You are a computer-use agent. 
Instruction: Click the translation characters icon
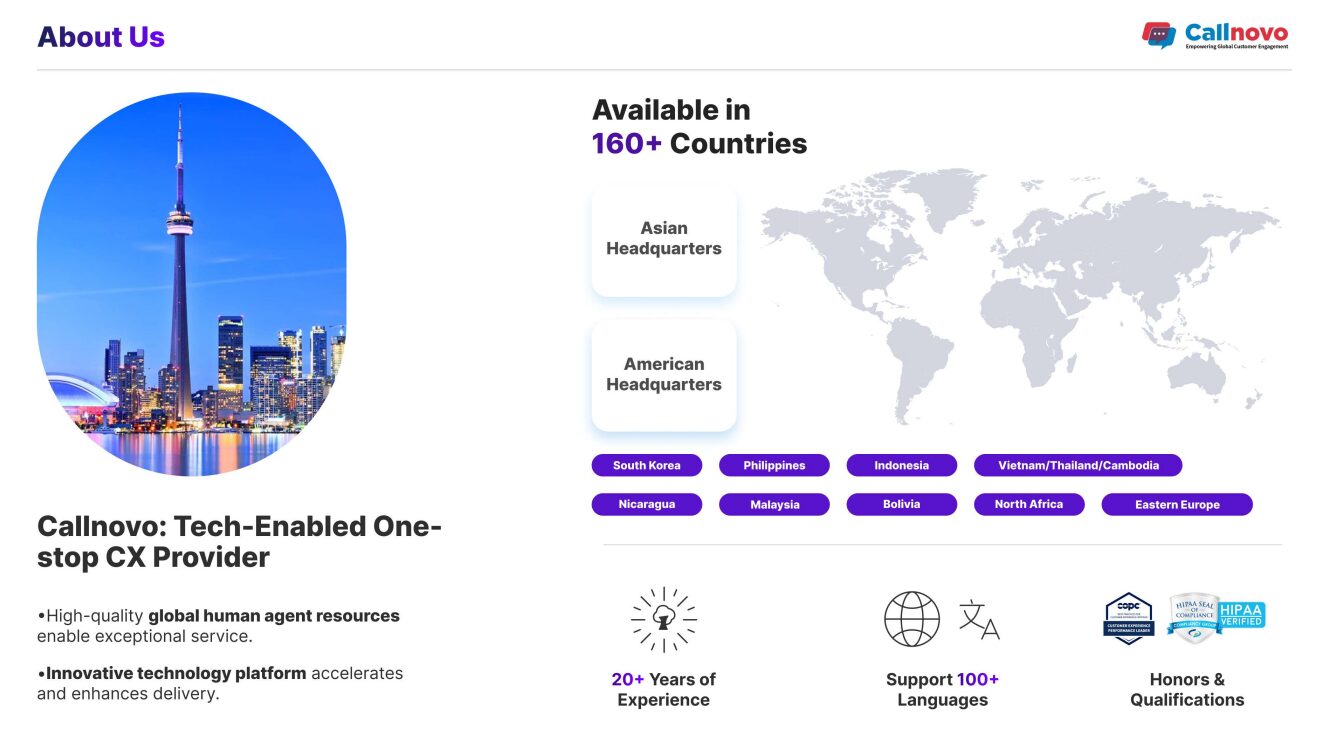pyautogui.click(x=979, y=620)
